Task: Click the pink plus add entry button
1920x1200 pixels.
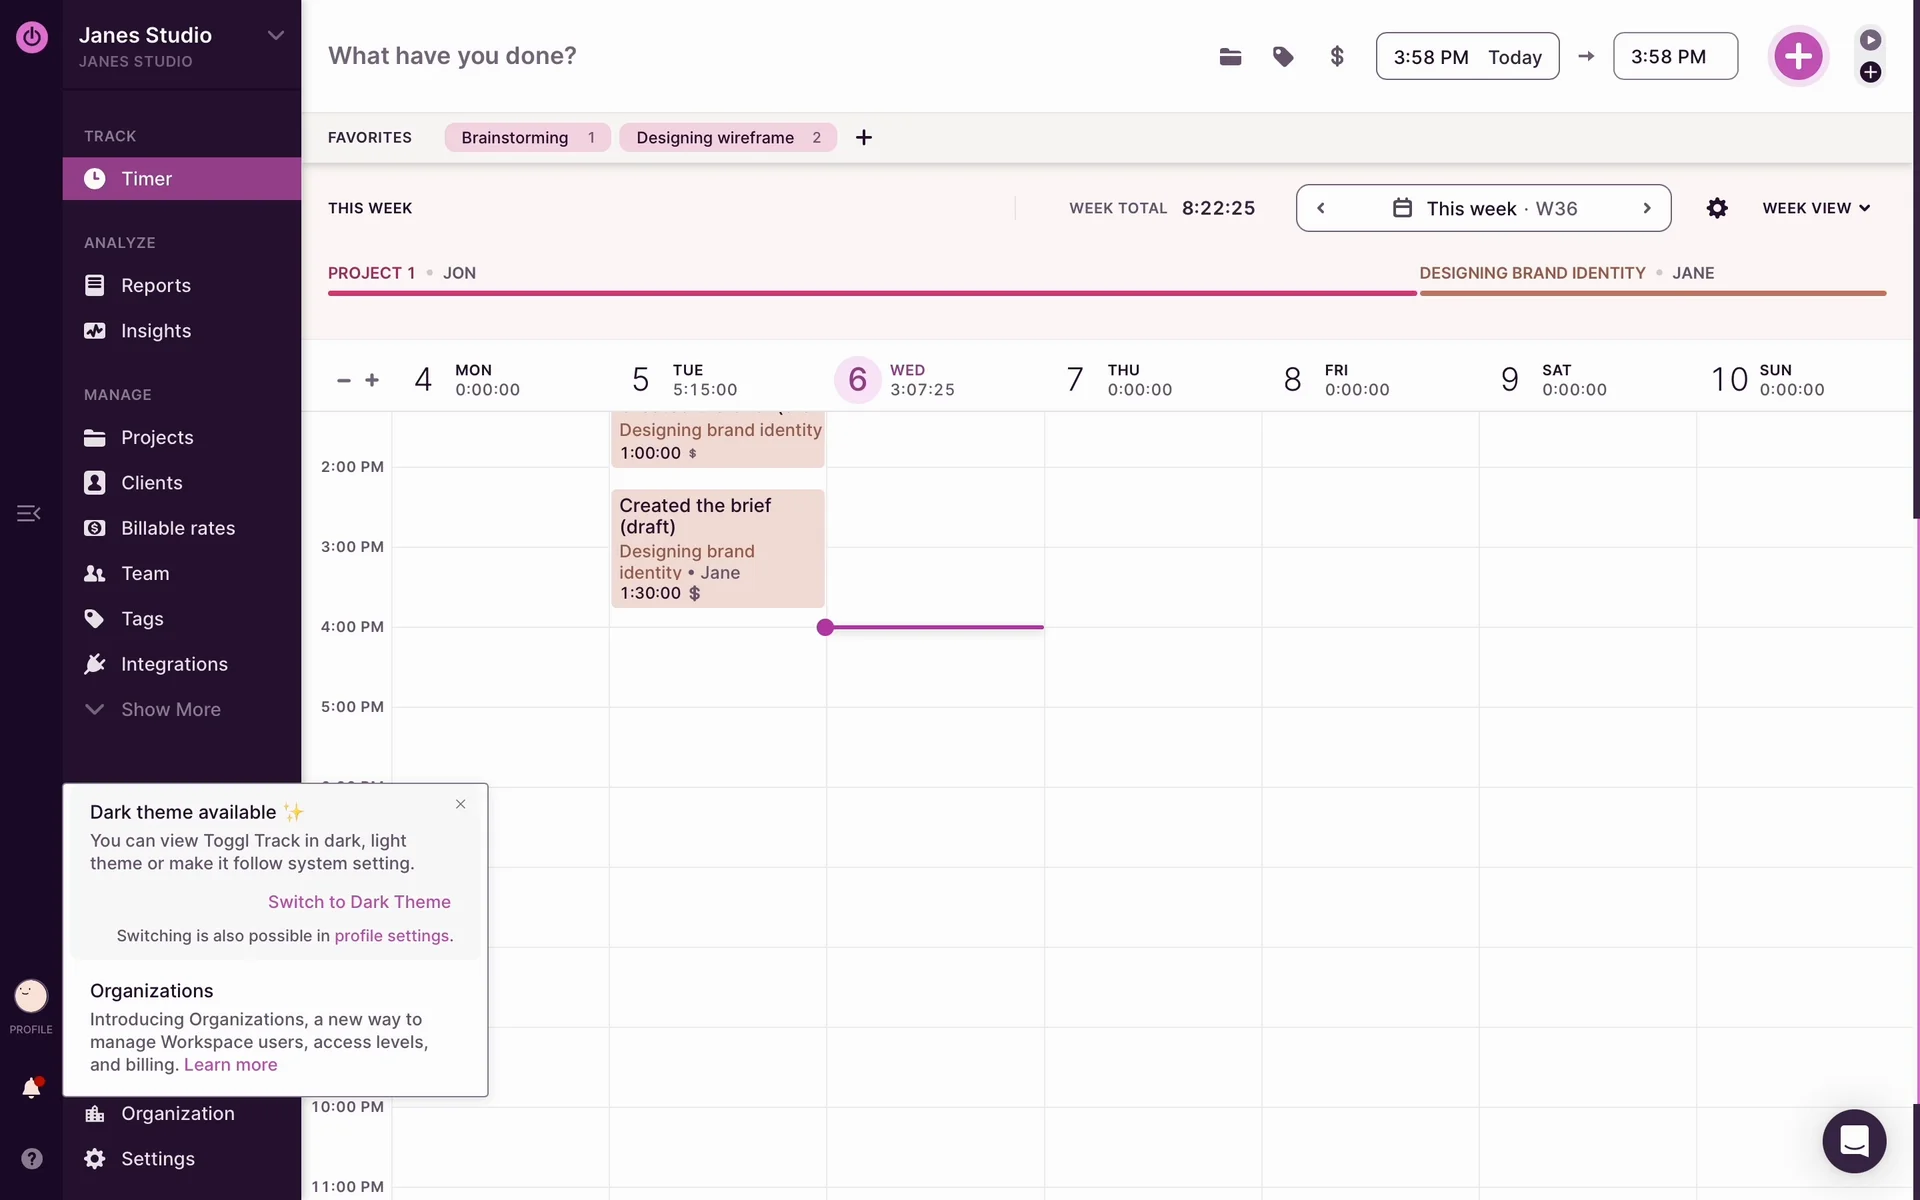Action: coord(1798,56)
